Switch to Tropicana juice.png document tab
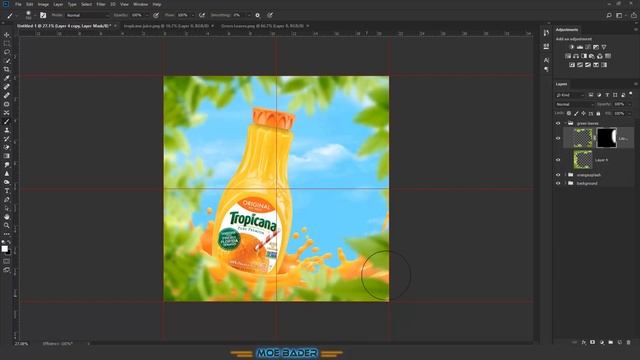The height and width of the screenshot is (360, 640). coord(166,26)
